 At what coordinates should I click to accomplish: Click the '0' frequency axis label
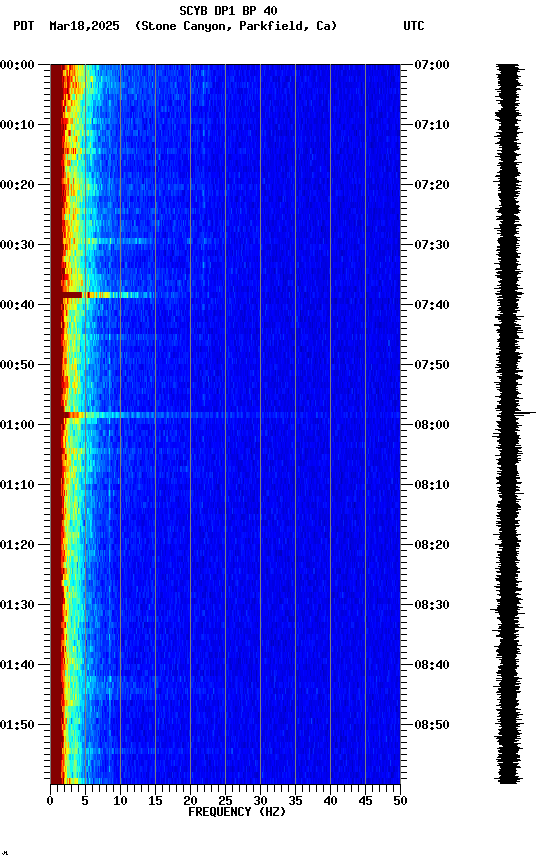pos(50,801)
